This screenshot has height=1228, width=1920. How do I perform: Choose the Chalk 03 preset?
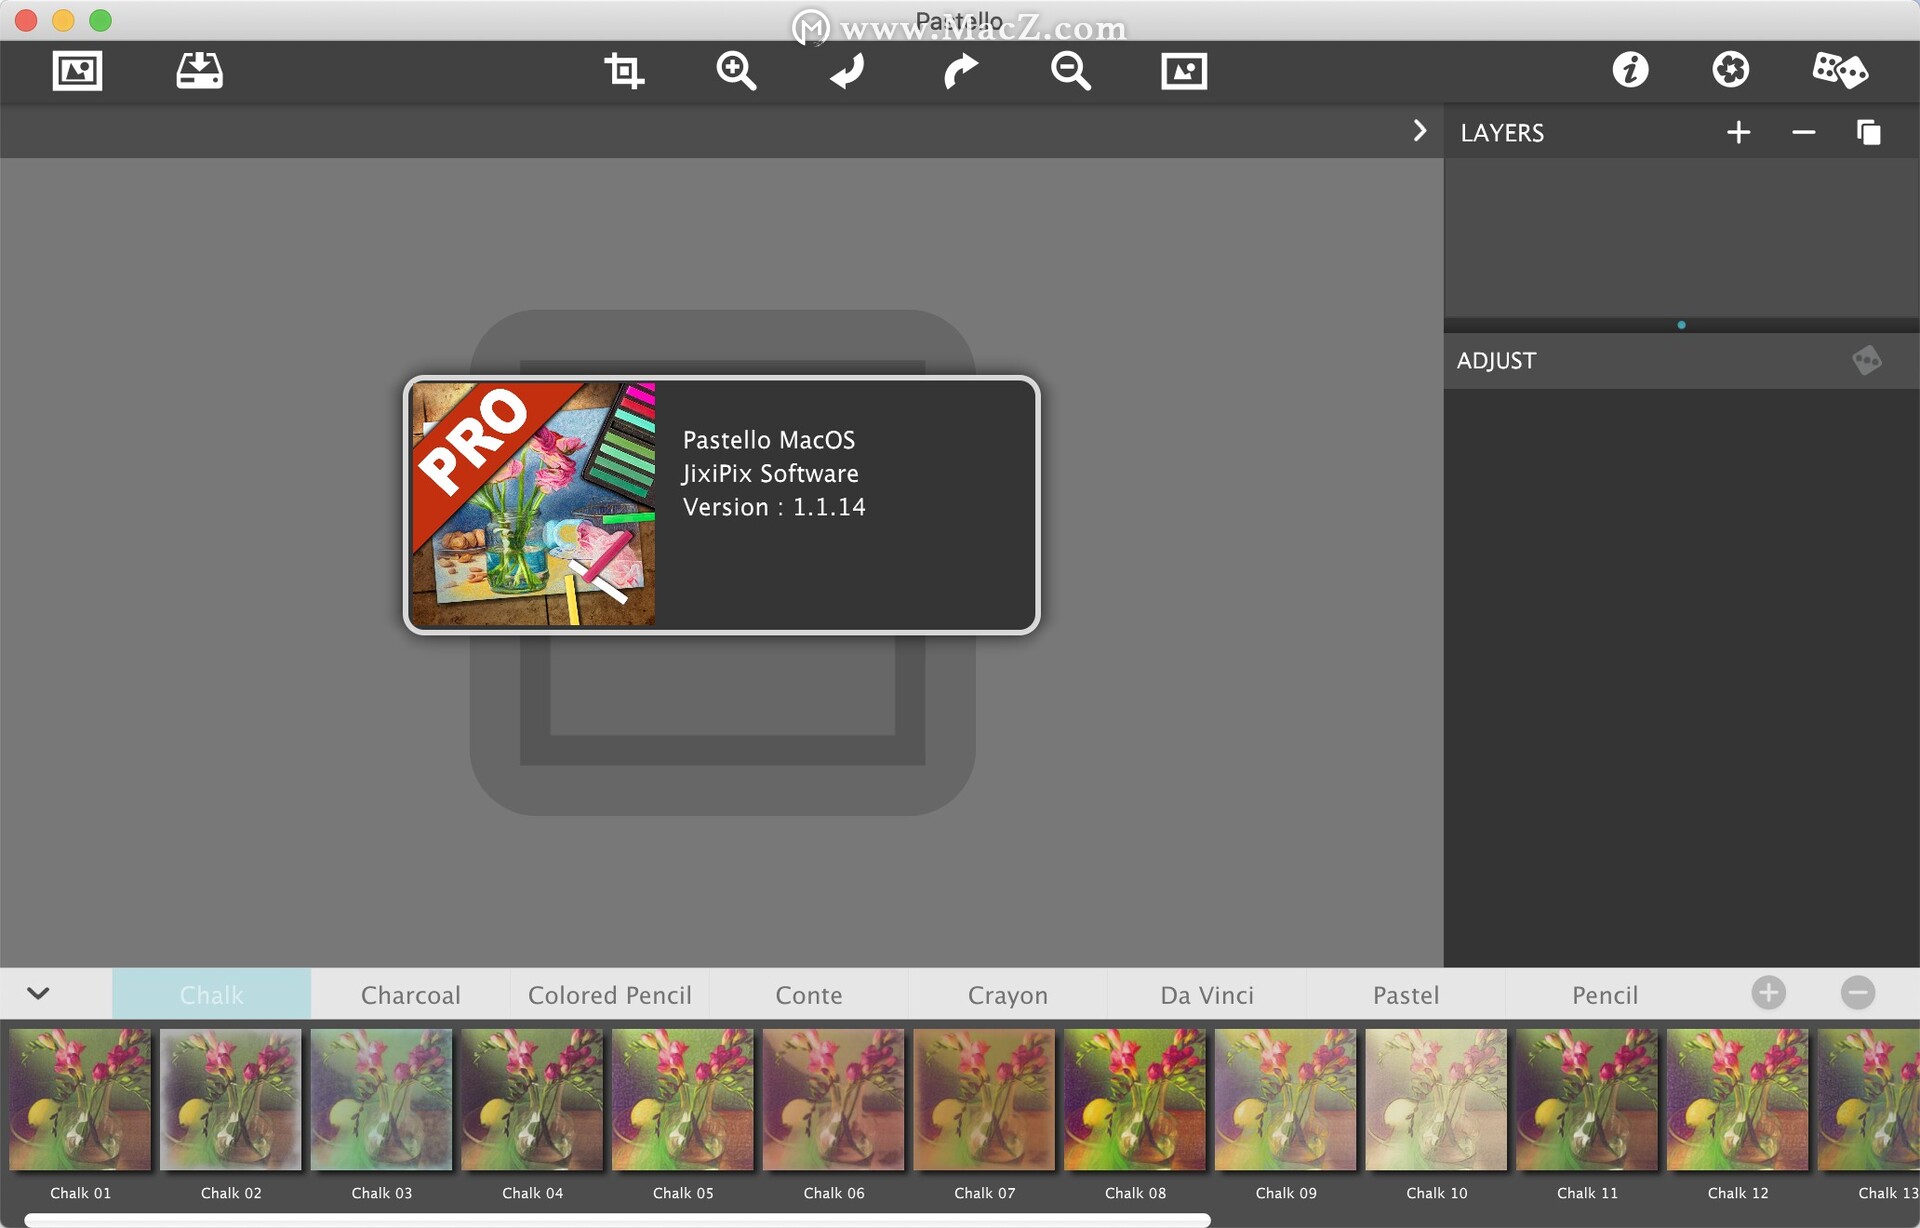pos(381,1100)
